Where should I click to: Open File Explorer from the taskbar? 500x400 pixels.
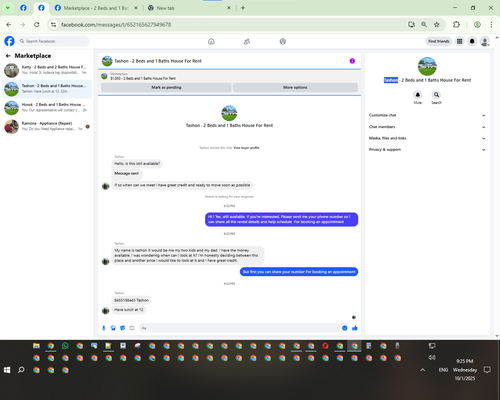pyautogui.click(x=36, y=346)
